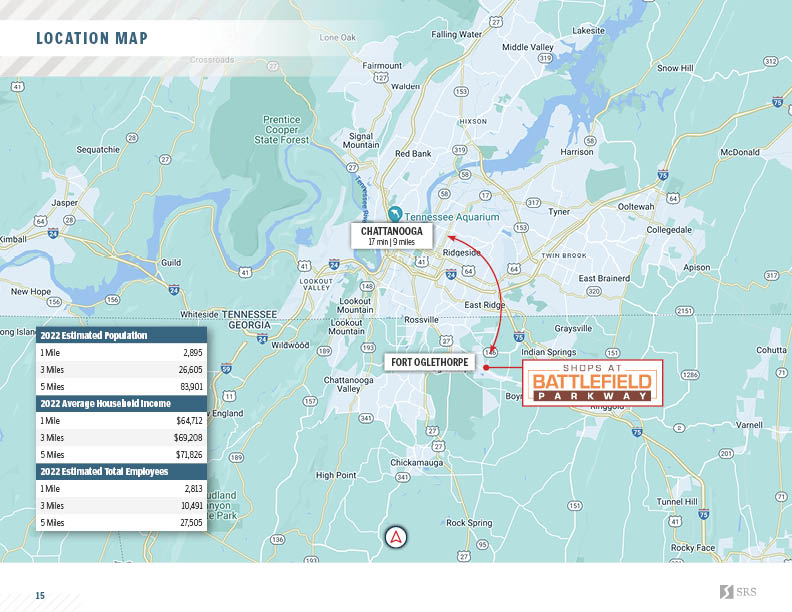Click the 5 Miles population value 83,901
The image size is (792, 612).
pyautogui.click(x=191, y=387)
